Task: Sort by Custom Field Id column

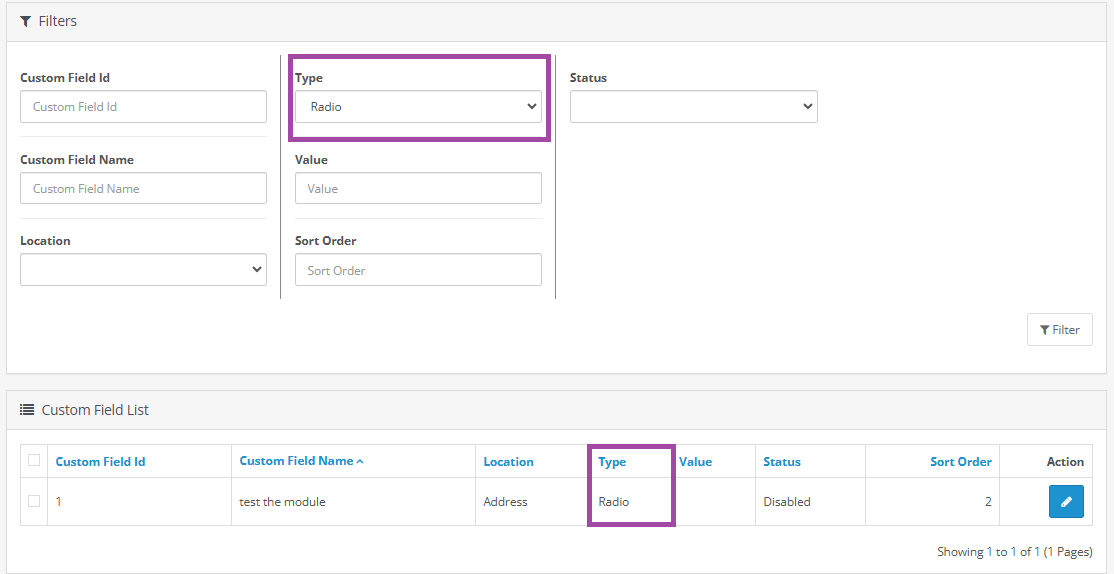Action: pos(100,462)
